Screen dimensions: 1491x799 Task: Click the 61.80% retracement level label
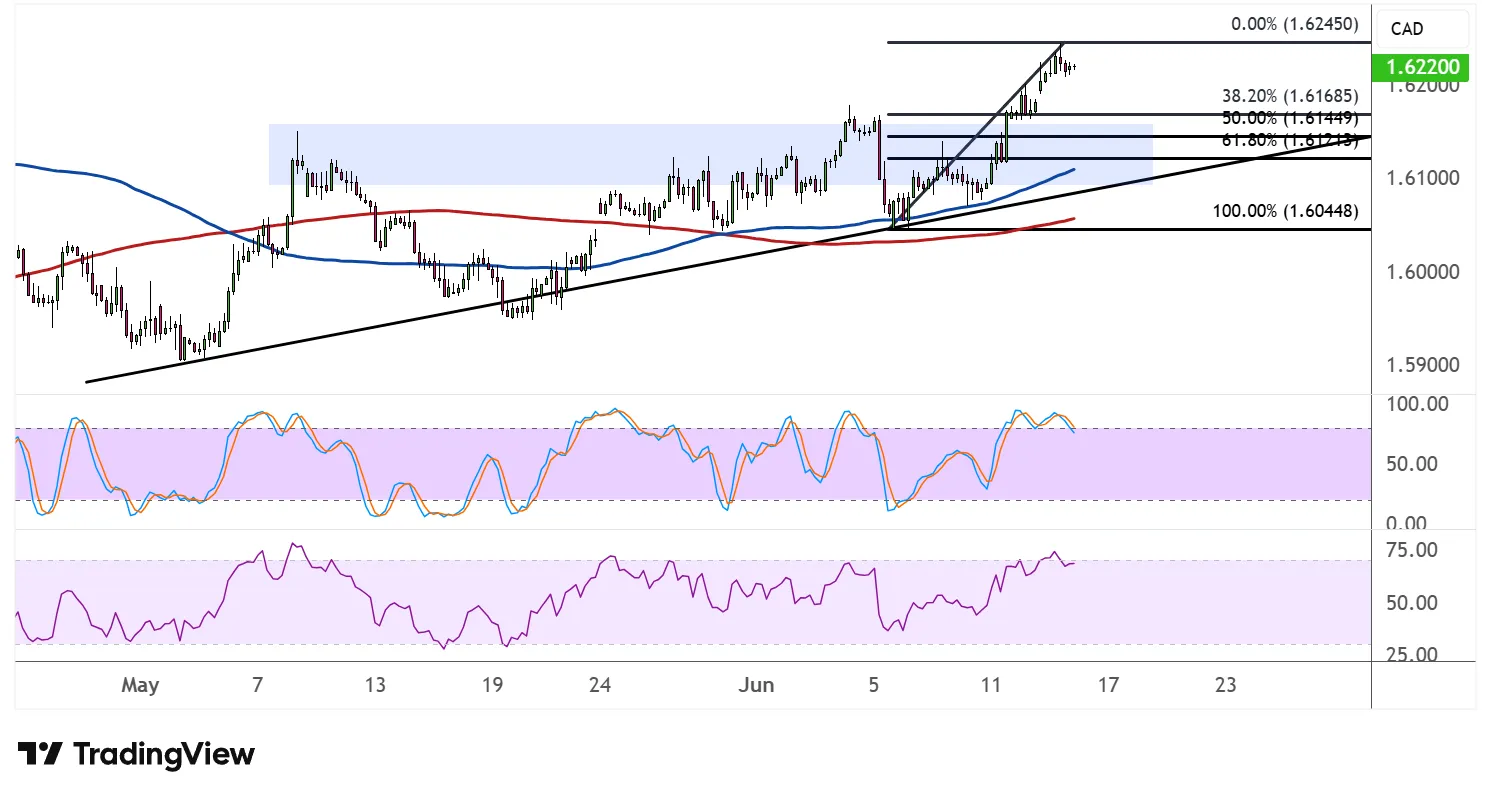(x=1290, y=140)
